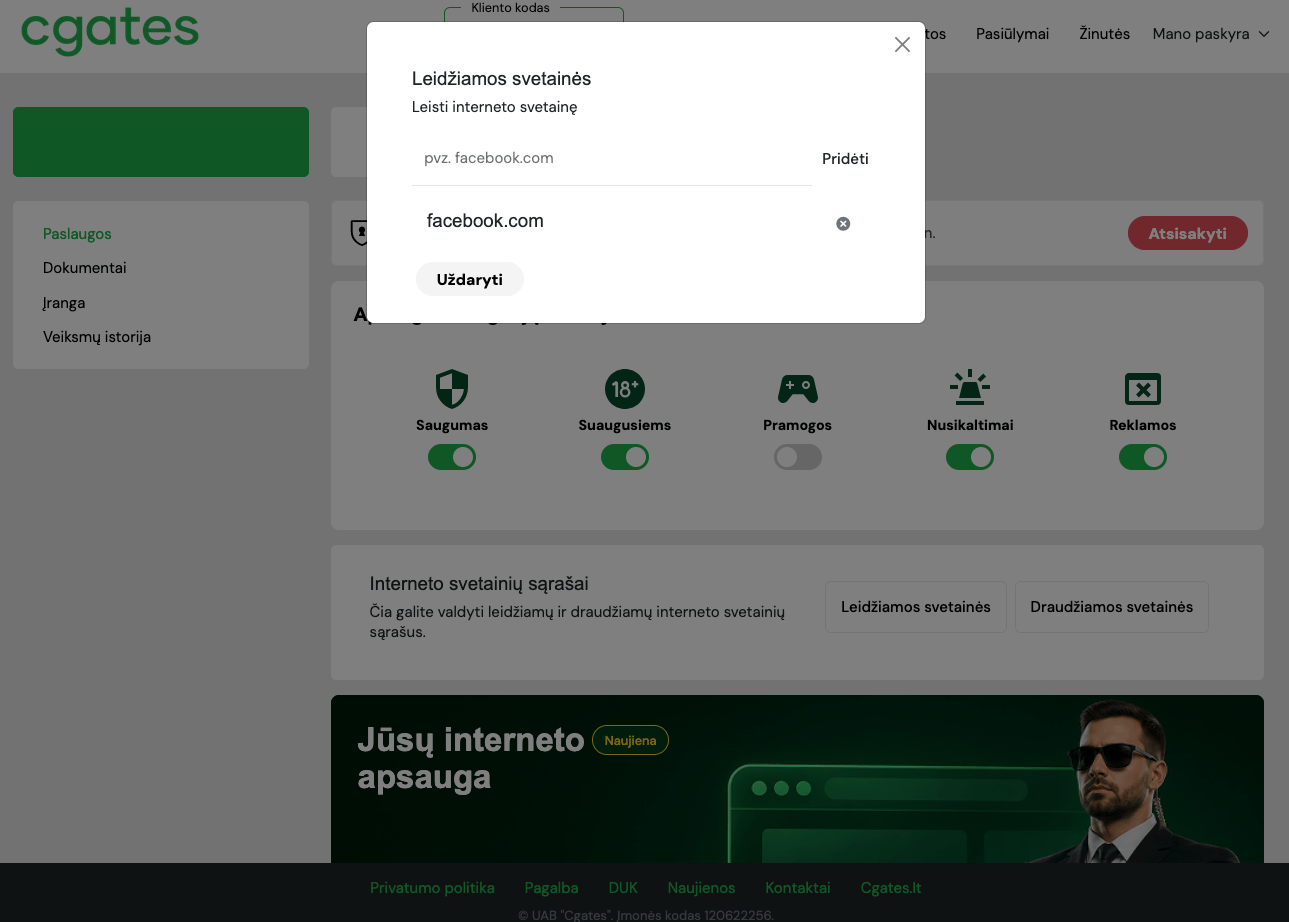This screenshot has width=1289, height=922.
Task: Remove facebook.com from allowed list
Action: tap(843, 224)
